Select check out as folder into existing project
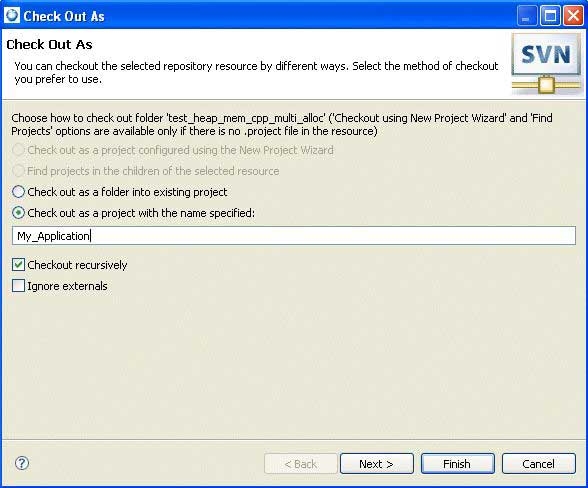Viewport: 588px width, 488px height. (120, 192)
